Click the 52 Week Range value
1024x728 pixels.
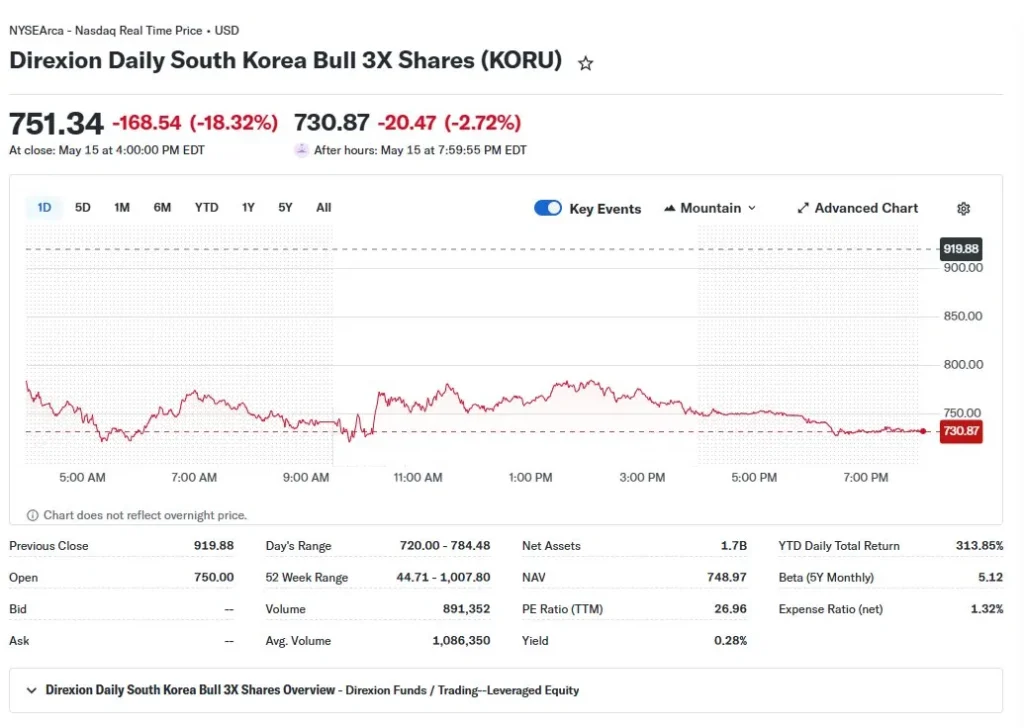pos(443,577)
